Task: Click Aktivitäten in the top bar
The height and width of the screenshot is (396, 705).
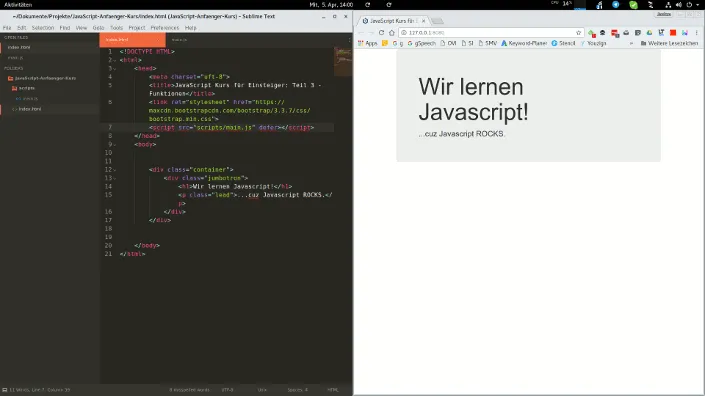Action: tap(18, 4)
